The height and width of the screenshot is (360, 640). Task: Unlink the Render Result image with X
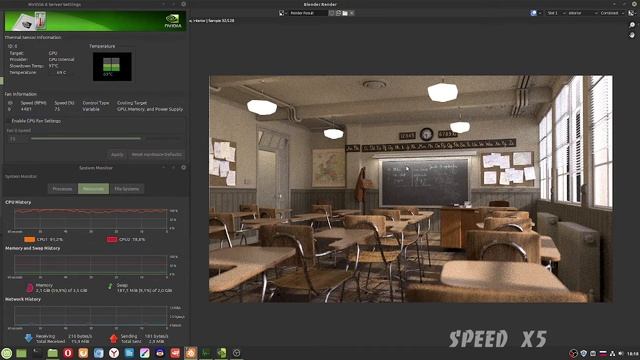tap(352, 13)
